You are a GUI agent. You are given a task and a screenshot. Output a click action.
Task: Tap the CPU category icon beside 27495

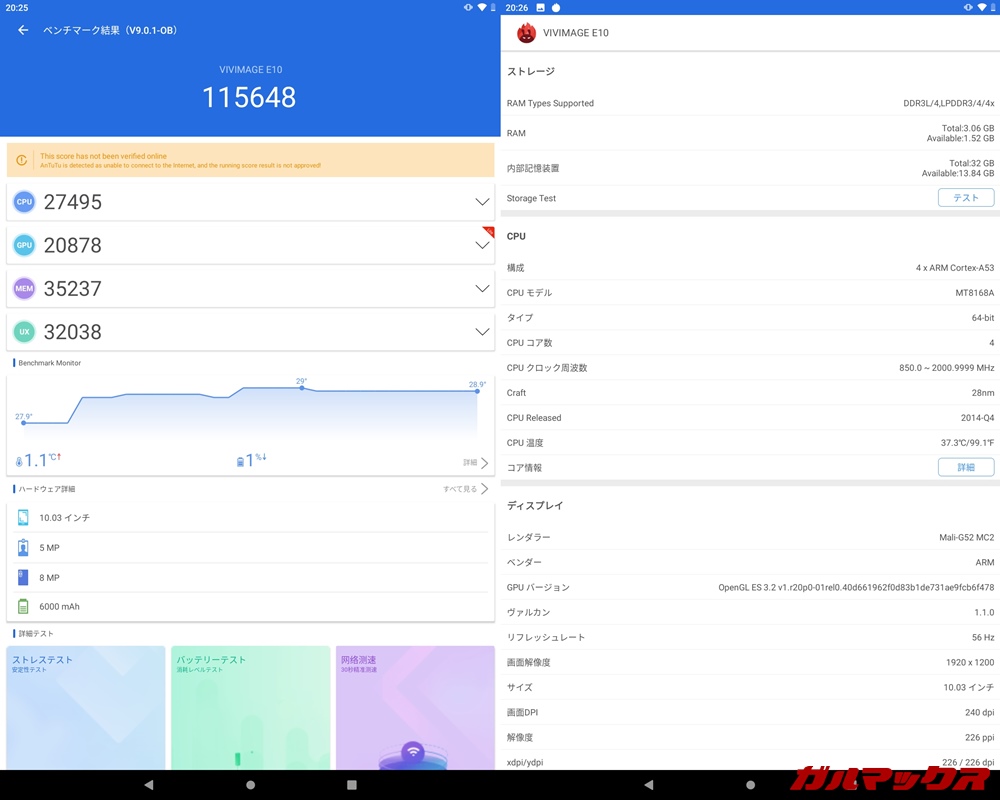pos(24,202)
